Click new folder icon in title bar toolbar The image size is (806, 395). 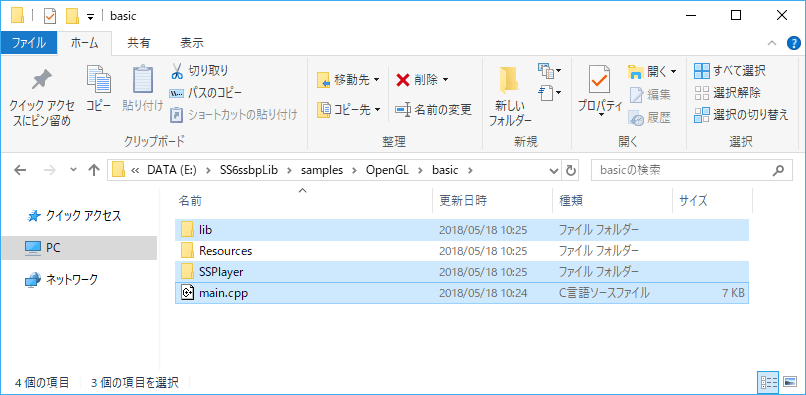(x=72, y=16)
